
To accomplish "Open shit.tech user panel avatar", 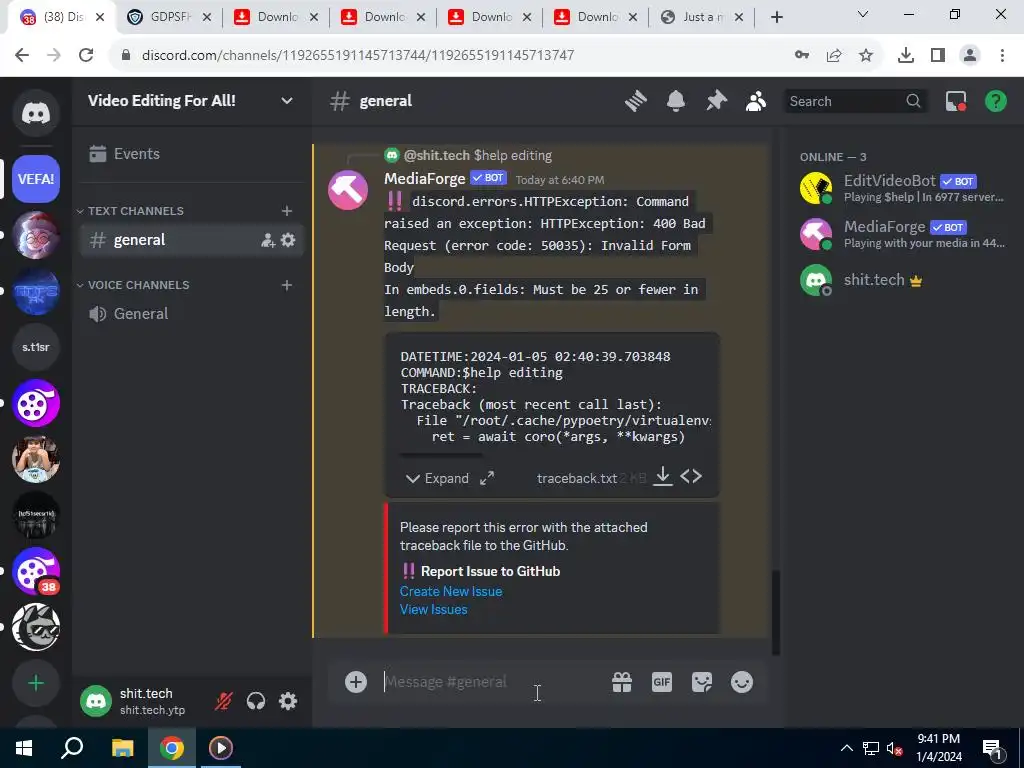I will click(x=96, y=701).
